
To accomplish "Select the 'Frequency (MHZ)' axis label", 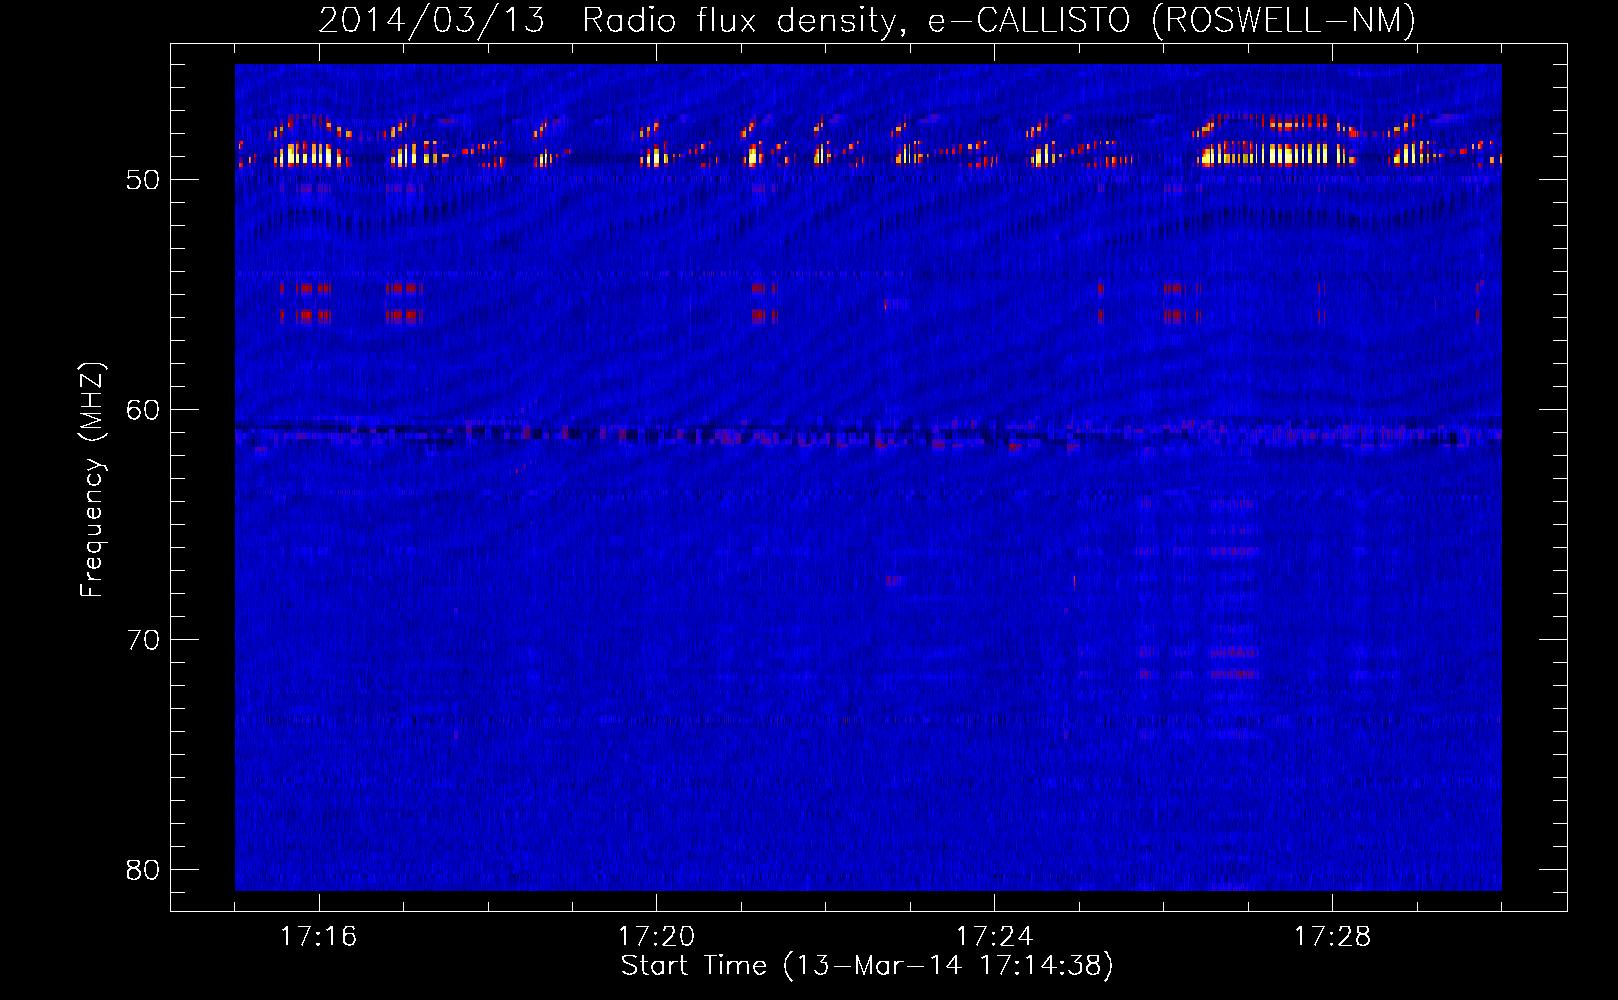I will pos(91,480).
